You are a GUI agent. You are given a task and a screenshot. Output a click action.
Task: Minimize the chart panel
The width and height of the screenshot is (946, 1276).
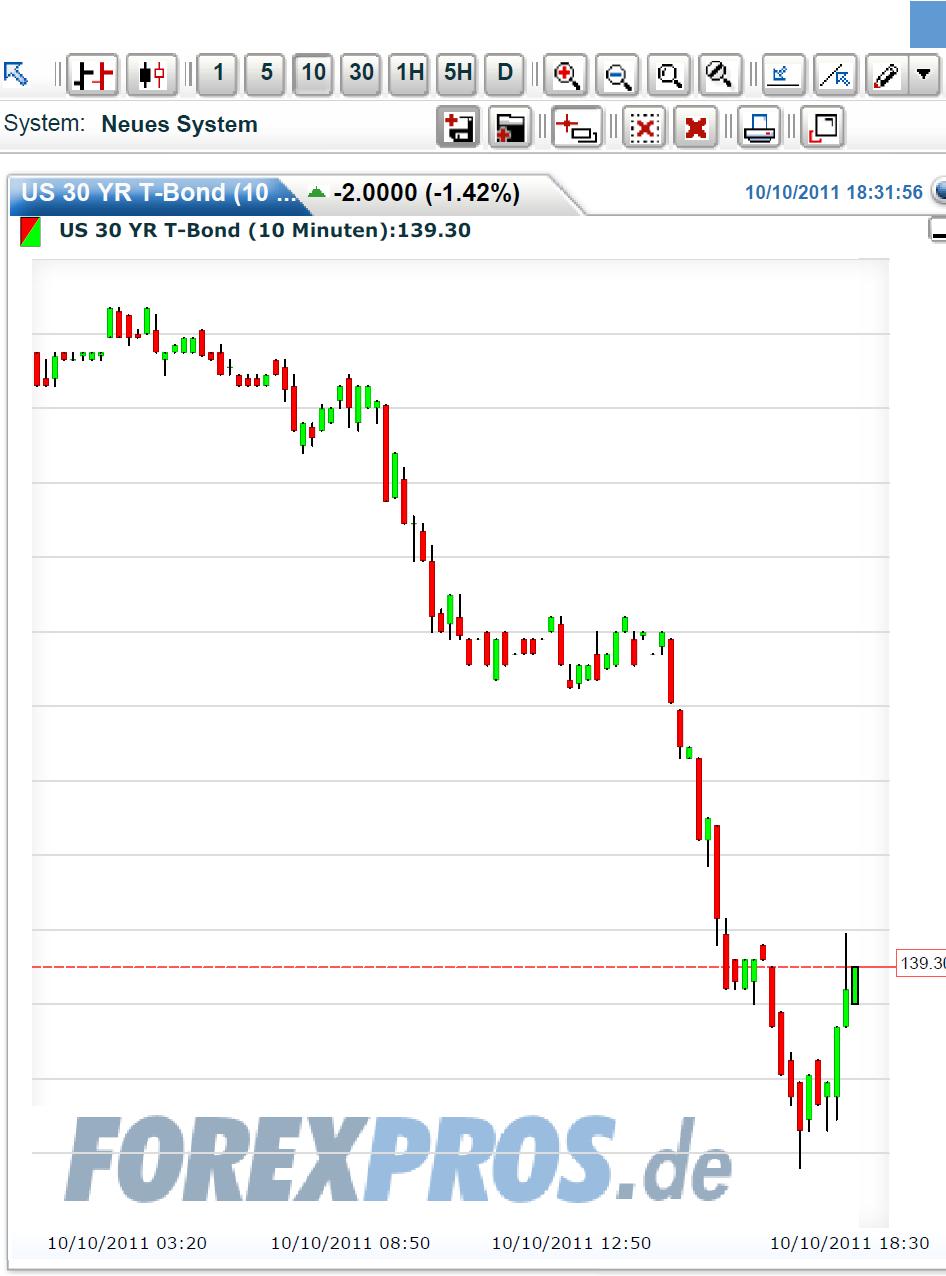938,231
